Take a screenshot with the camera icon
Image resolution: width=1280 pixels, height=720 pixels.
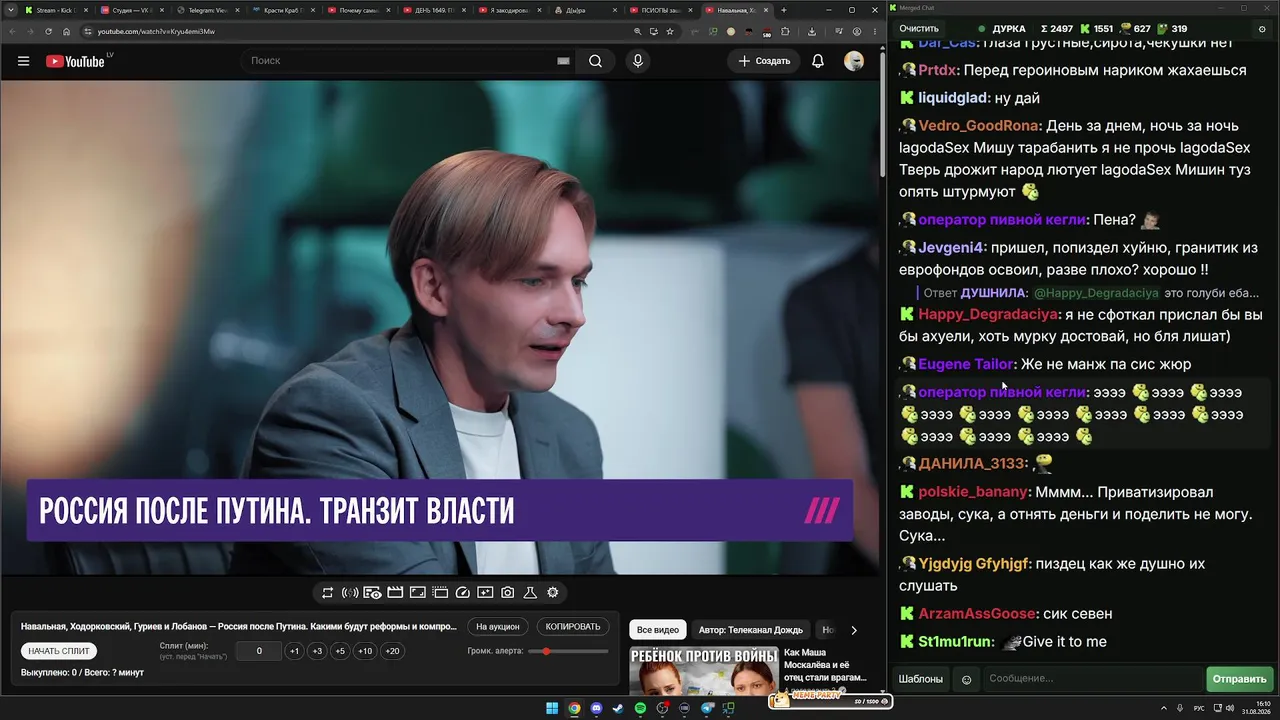tap(508, 593)
